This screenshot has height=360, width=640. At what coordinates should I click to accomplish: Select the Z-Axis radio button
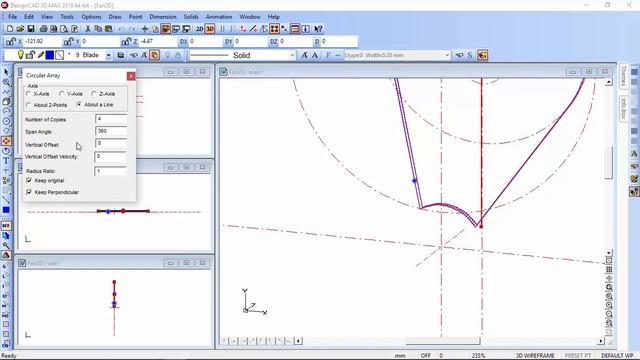point(94,94)
